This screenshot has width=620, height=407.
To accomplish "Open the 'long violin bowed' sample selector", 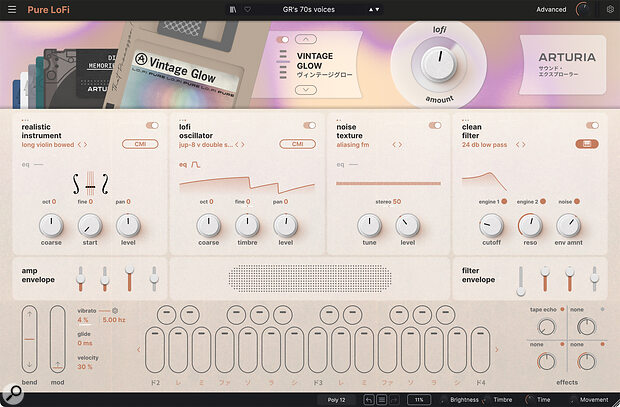I will click(x=48, y=145).
